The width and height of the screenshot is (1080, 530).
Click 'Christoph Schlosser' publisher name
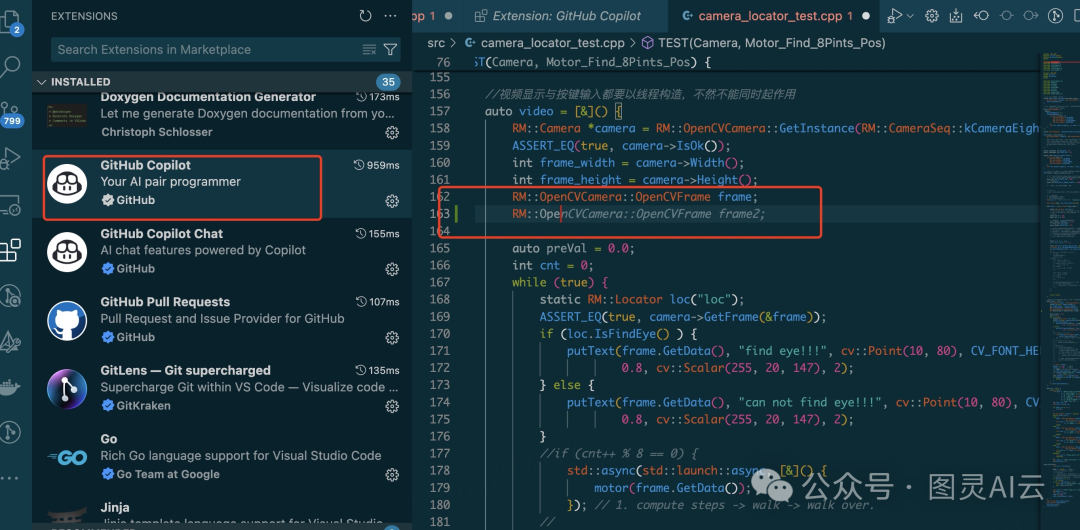click(x=156, y=132)
